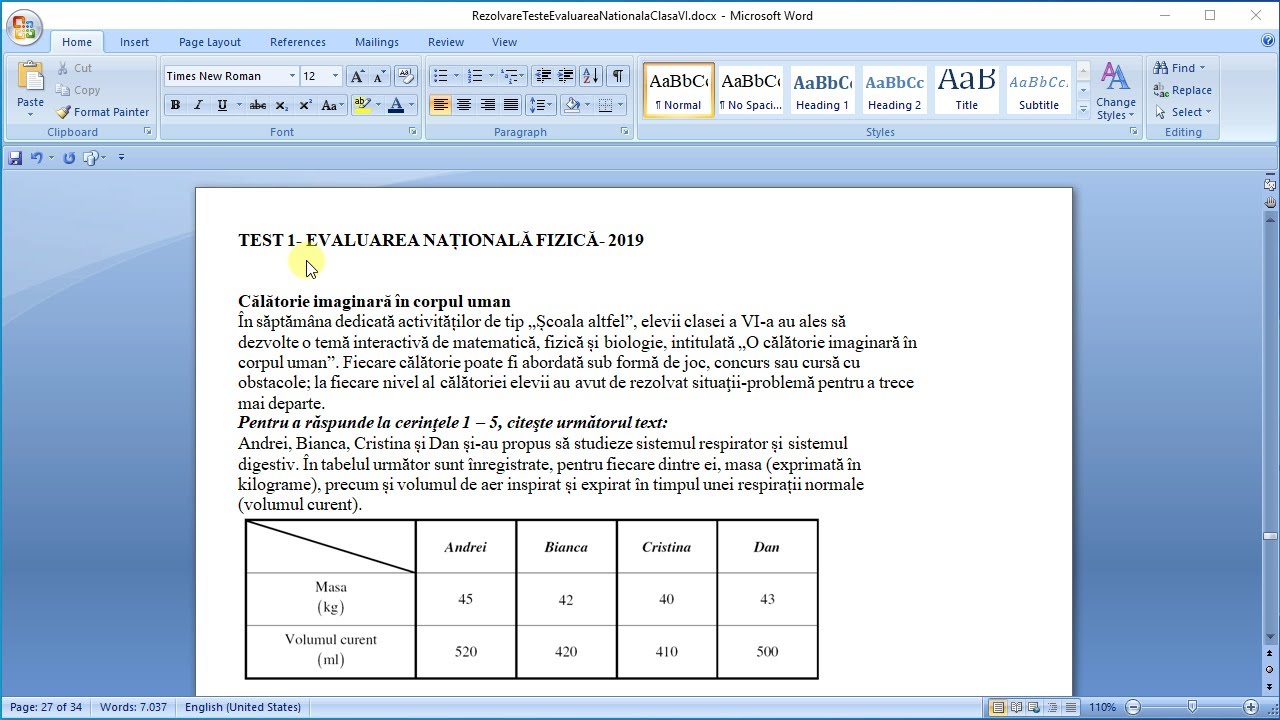Screen dimensions: 1280x720
Task: Click the Change Case Aa button
Action: click(x=331, y=105)
